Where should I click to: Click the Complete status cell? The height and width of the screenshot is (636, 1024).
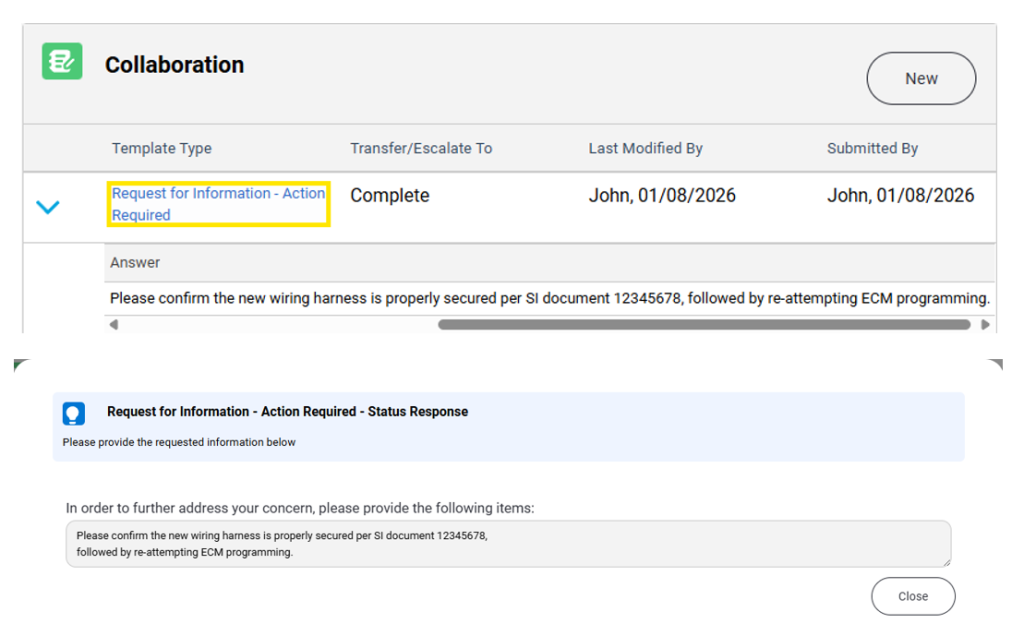pyautogui.click(x=390, y=196)
